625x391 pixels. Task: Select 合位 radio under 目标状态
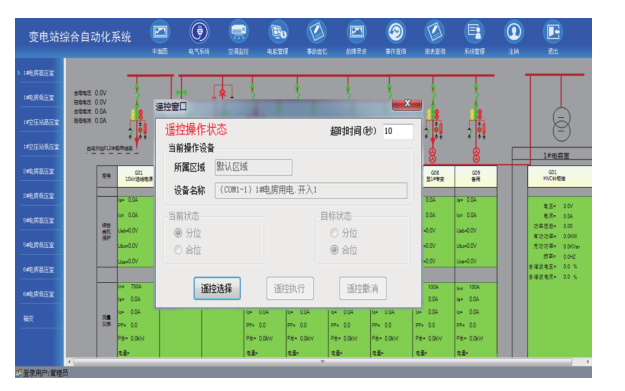click(x=334, y=250)
